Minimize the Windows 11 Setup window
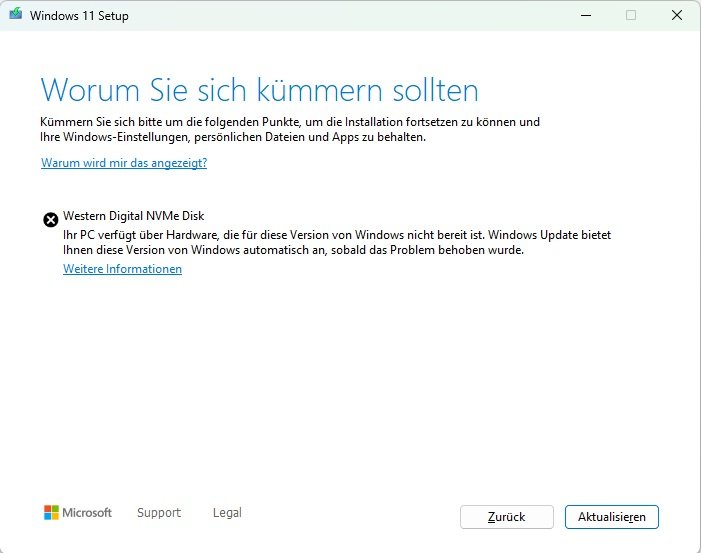Screen dimensions: 701x553 tap(586, 15)
